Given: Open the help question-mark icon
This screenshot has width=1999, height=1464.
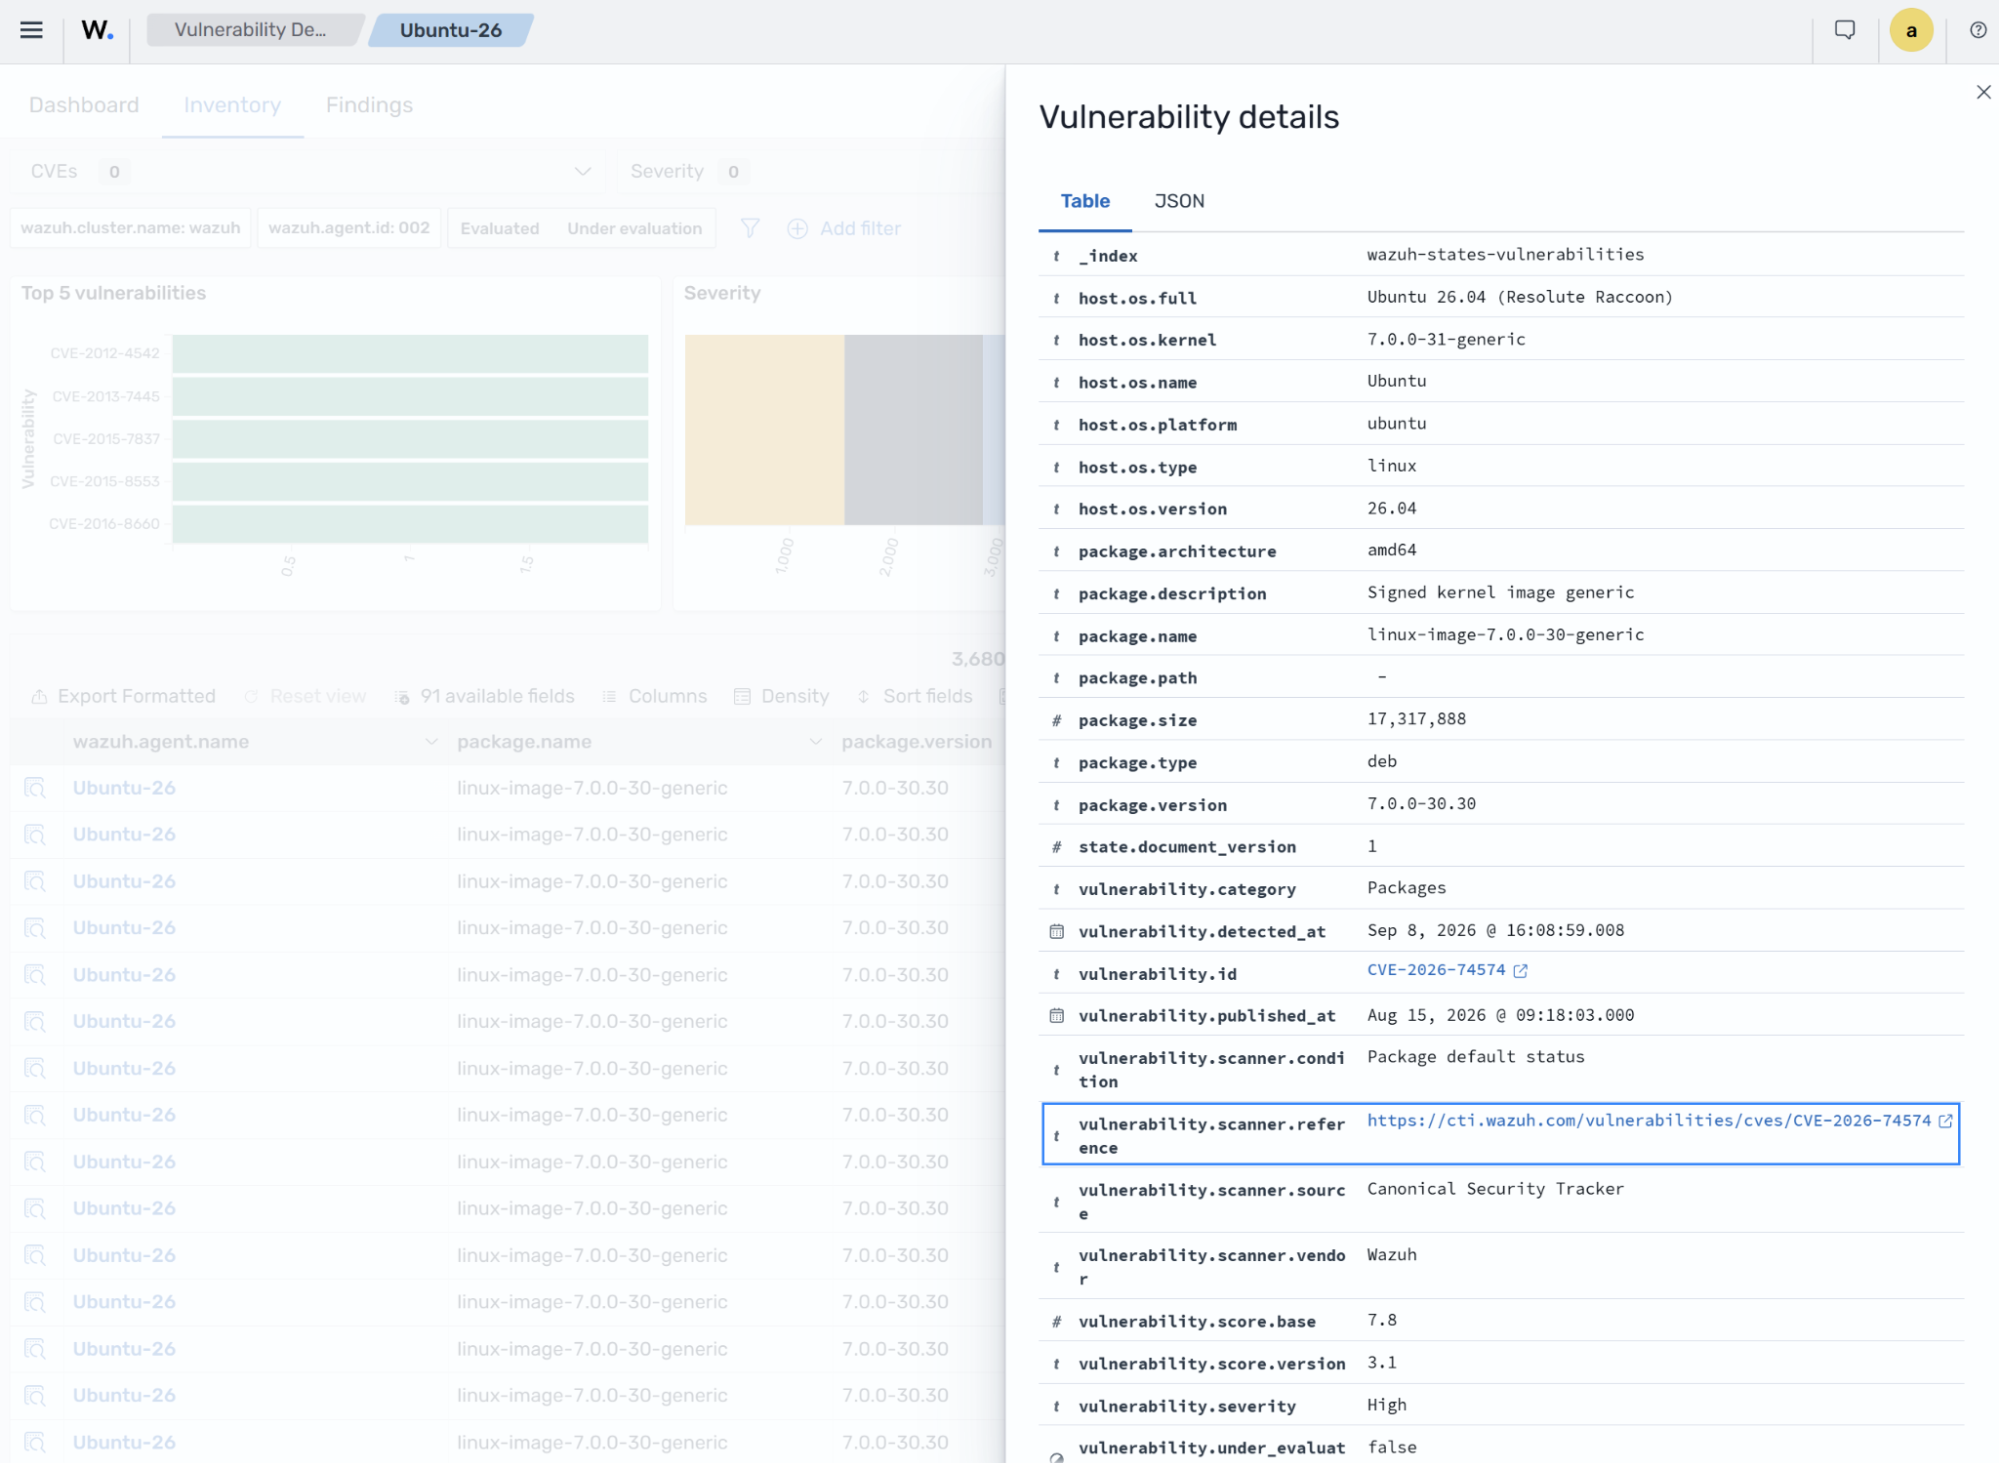Looking at the screenshot, I should (1978, 30).
